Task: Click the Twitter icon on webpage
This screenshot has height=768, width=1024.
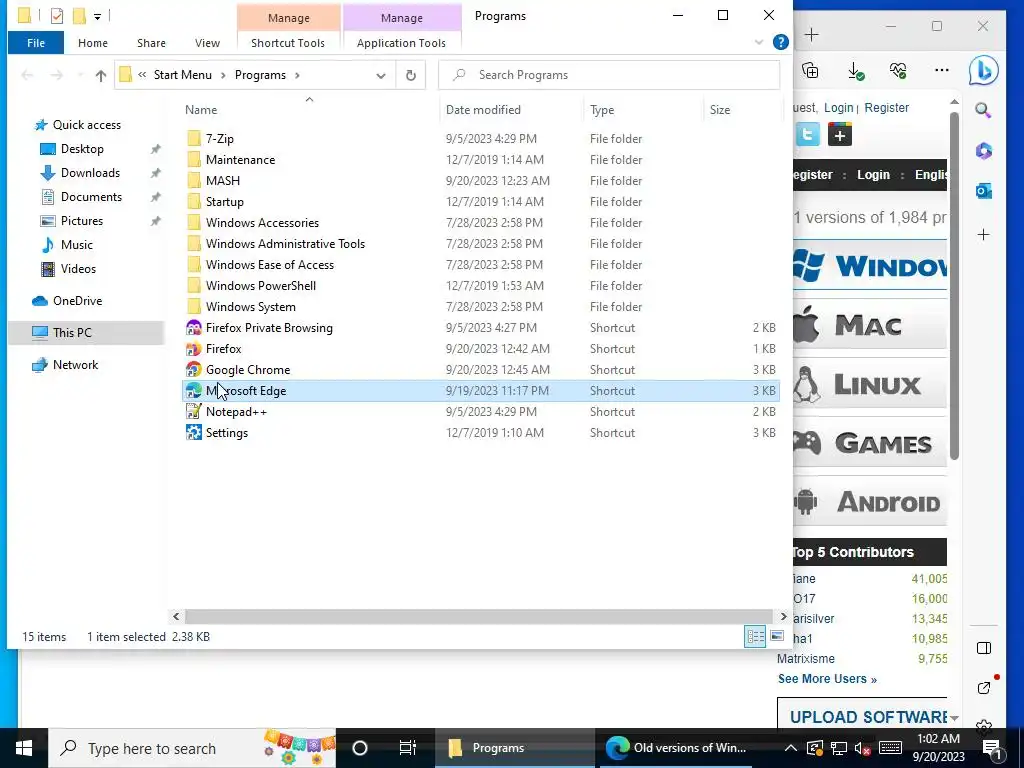Action: click(807, 135)
